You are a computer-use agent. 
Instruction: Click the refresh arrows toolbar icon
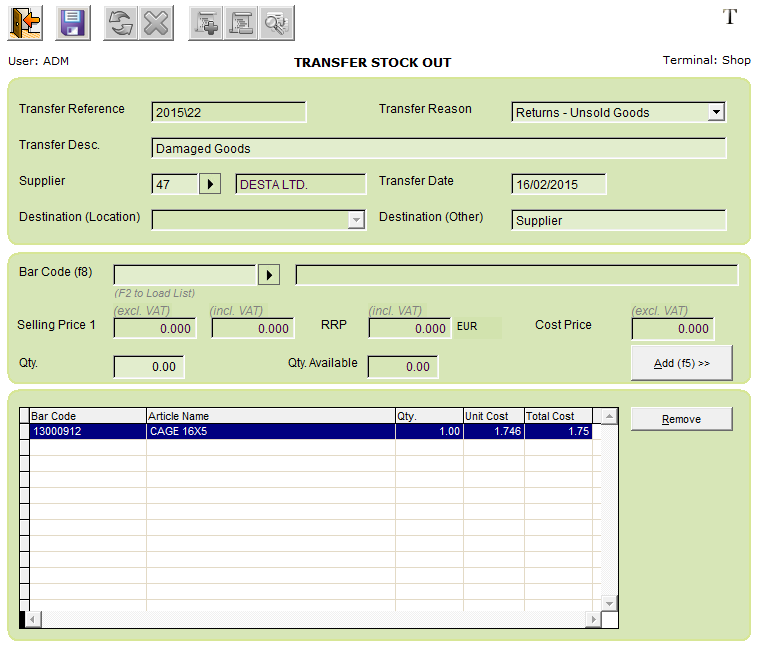[x=121, y=23]
